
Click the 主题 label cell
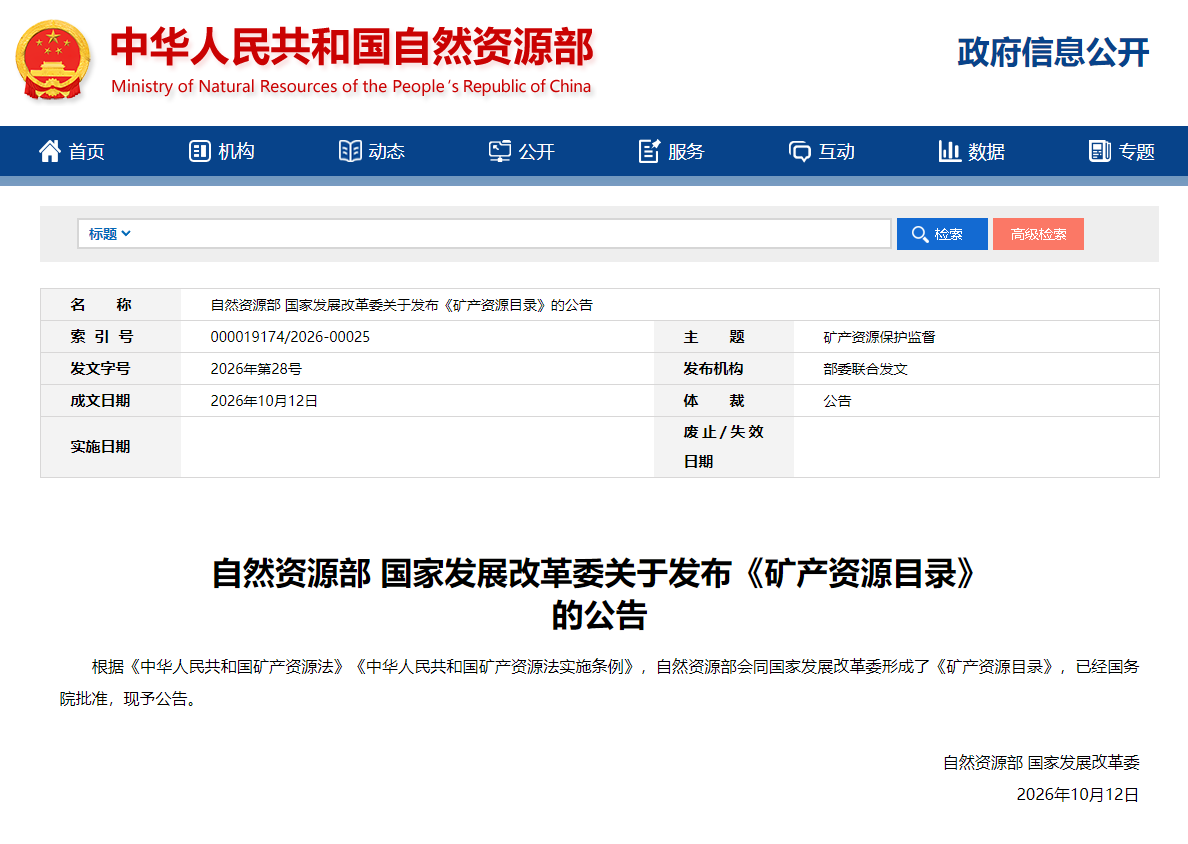tap(724, 337)
